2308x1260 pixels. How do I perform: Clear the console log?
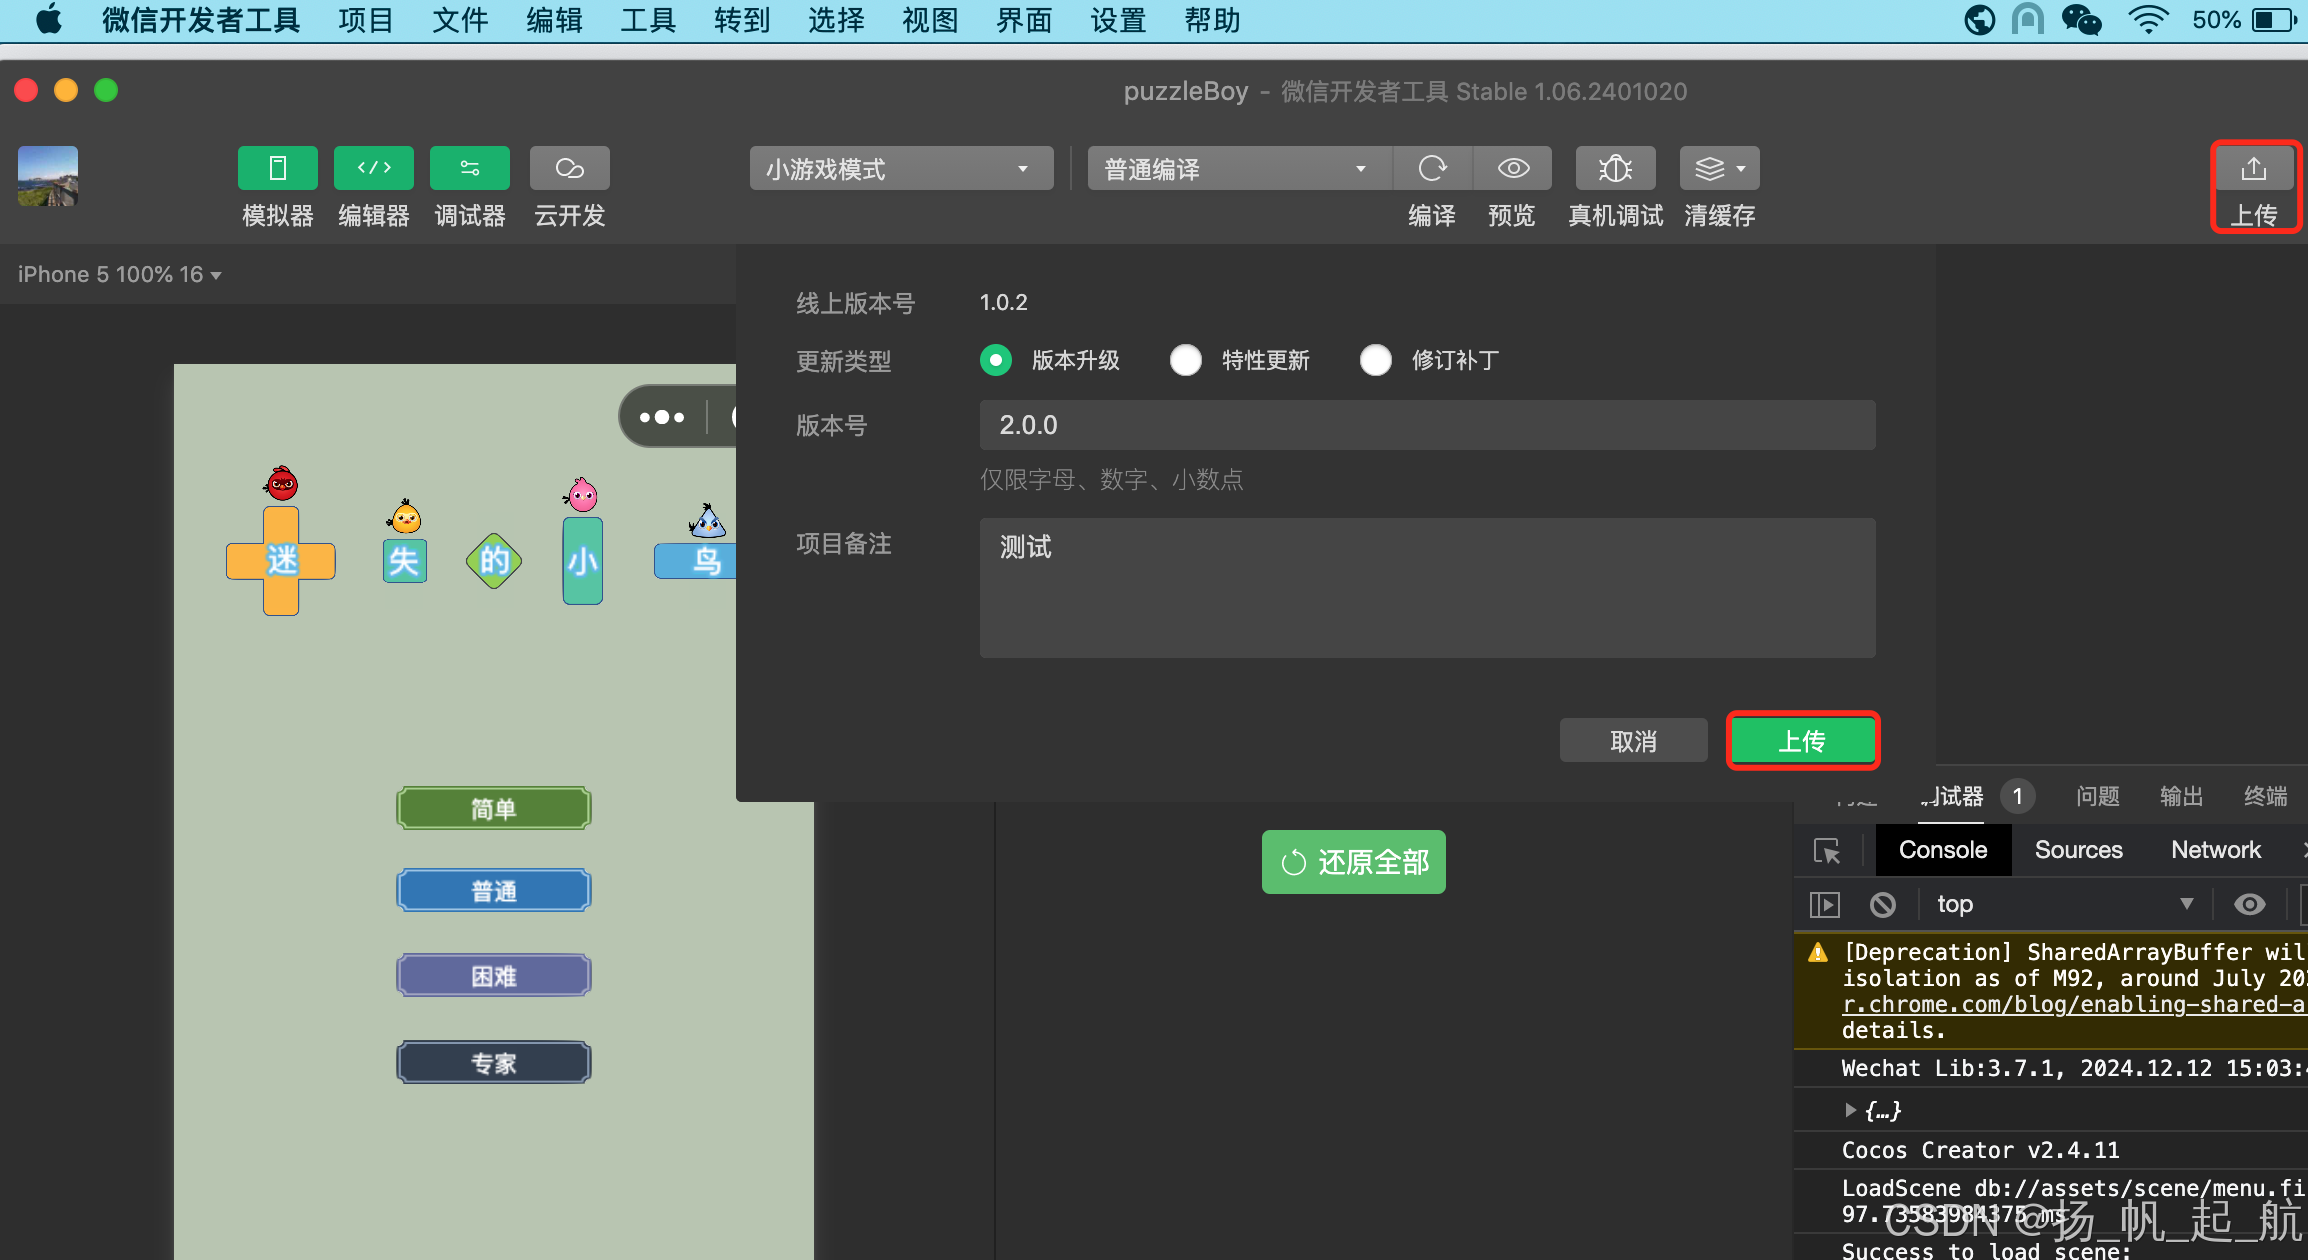point(1883,905)
